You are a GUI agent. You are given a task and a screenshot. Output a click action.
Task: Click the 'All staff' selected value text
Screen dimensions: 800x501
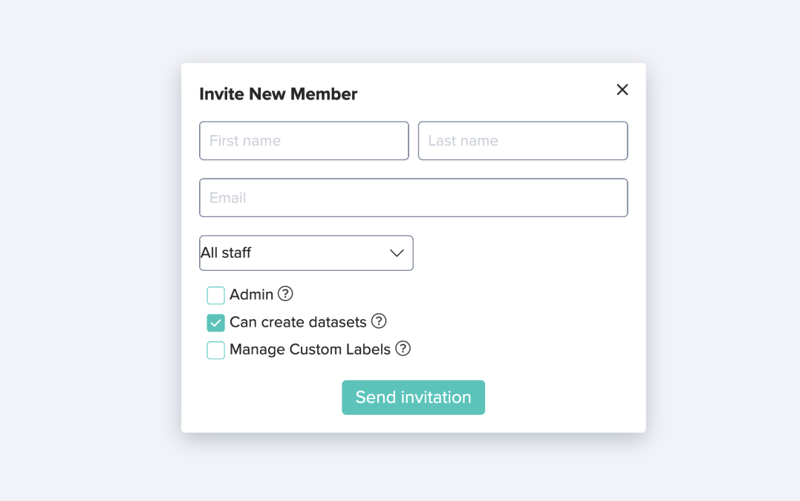(226, 253)
